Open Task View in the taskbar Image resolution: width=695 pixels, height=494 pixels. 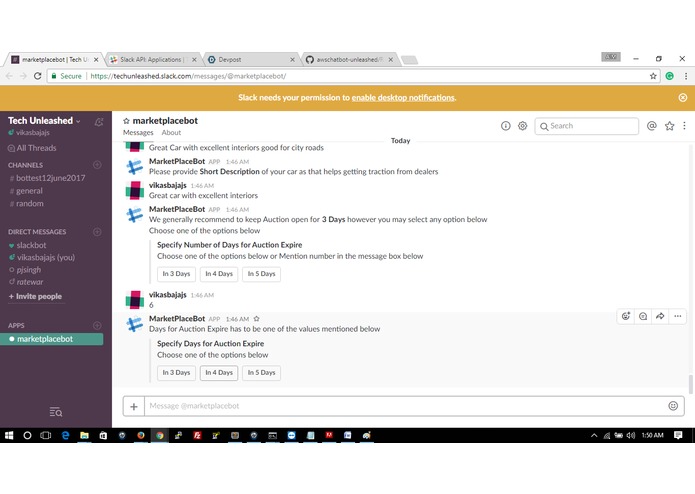pyautogui.click(x=46, y=436)
